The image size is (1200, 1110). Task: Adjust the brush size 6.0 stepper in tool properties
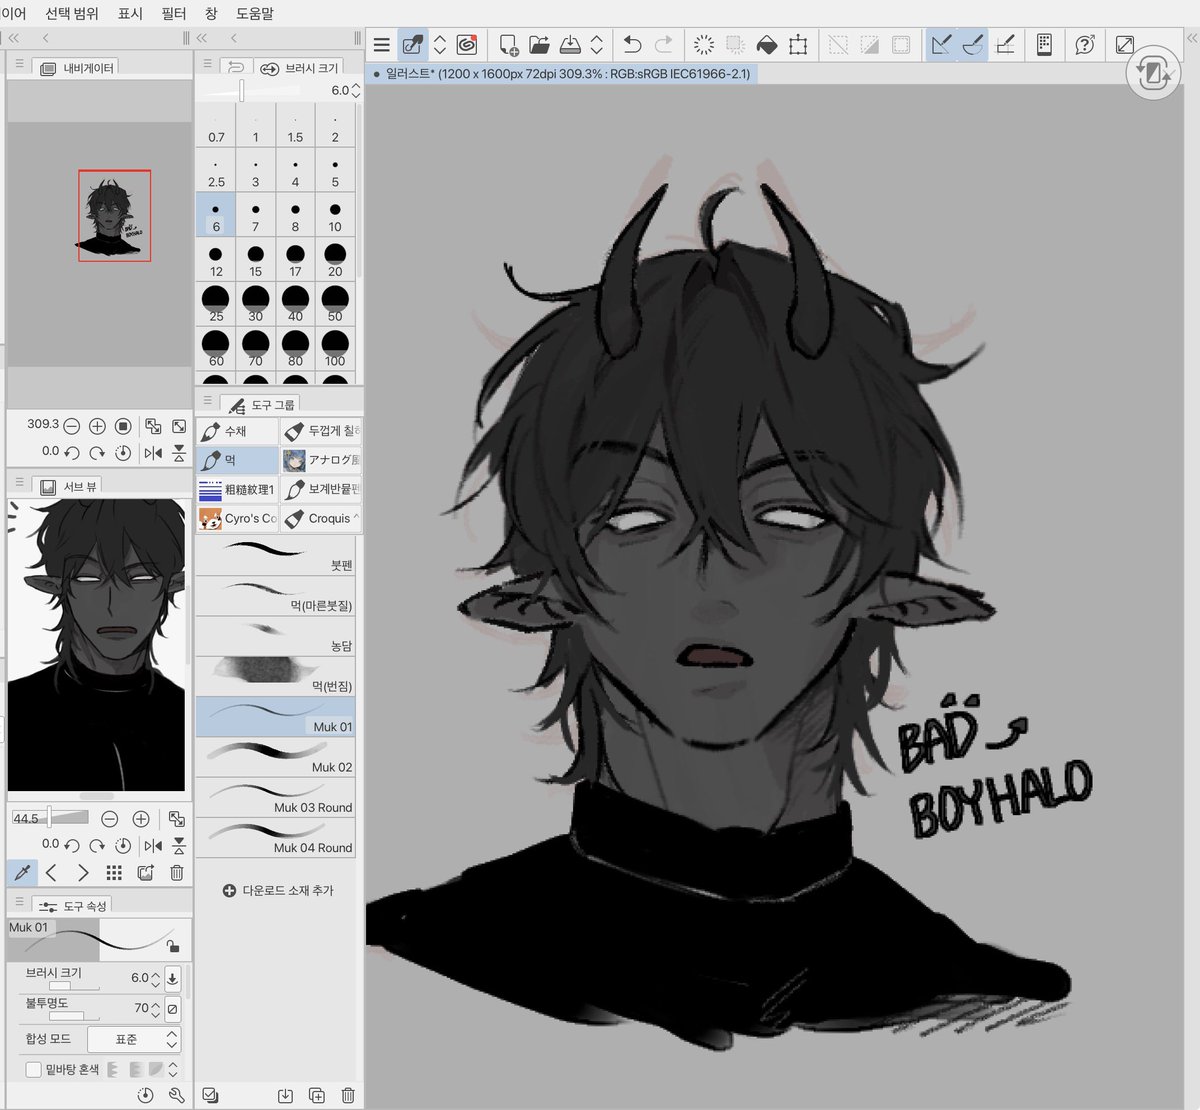click(x=154, y=979)
